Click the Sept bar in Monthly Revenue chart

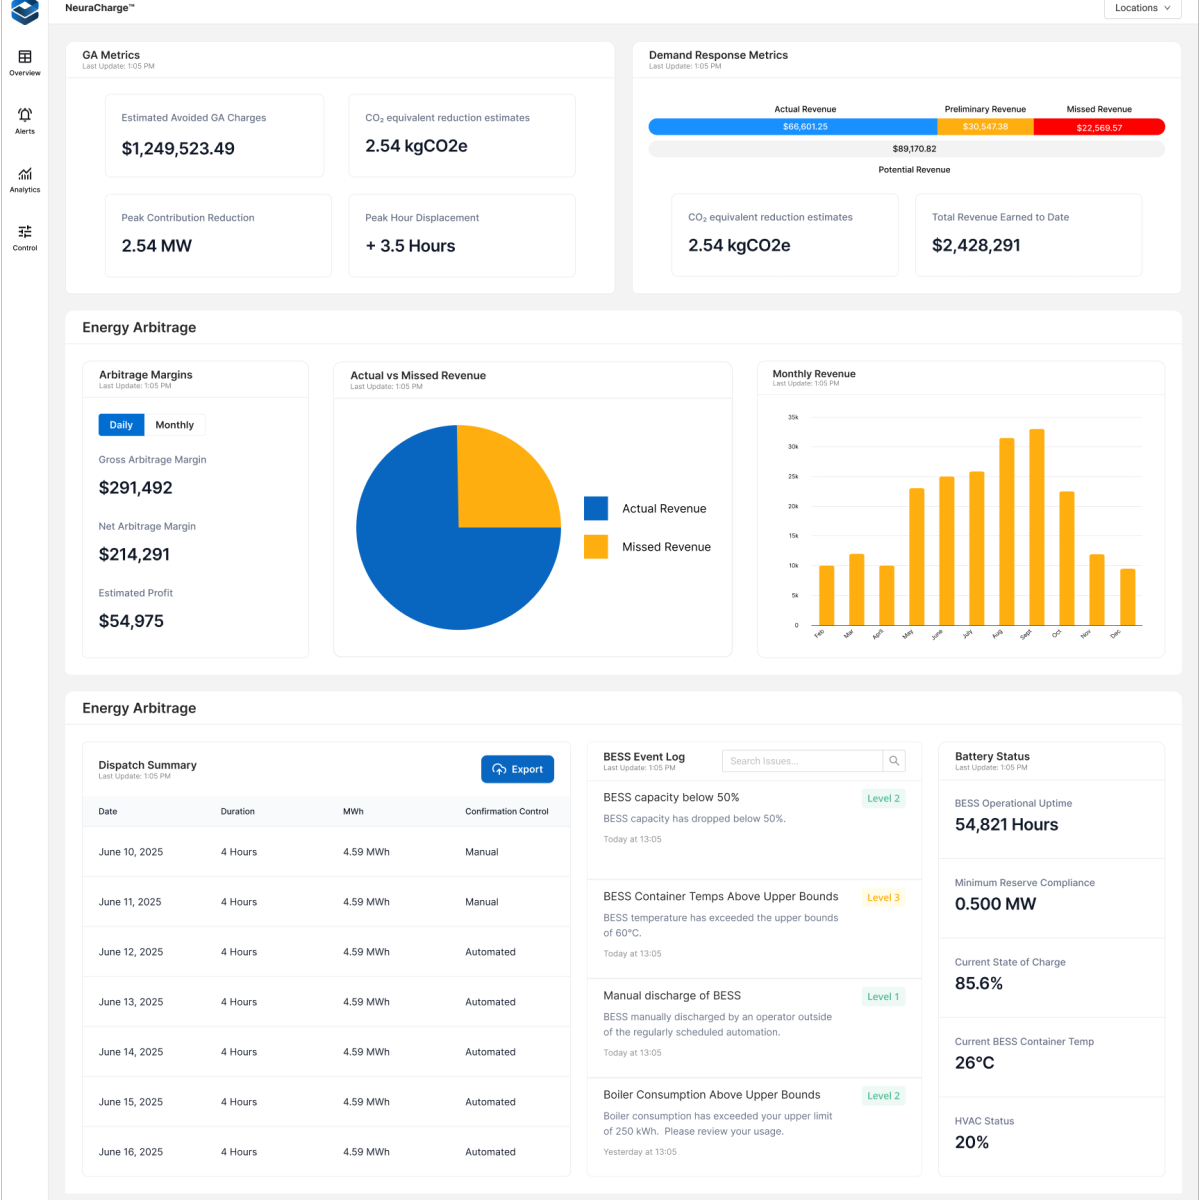1037,527
